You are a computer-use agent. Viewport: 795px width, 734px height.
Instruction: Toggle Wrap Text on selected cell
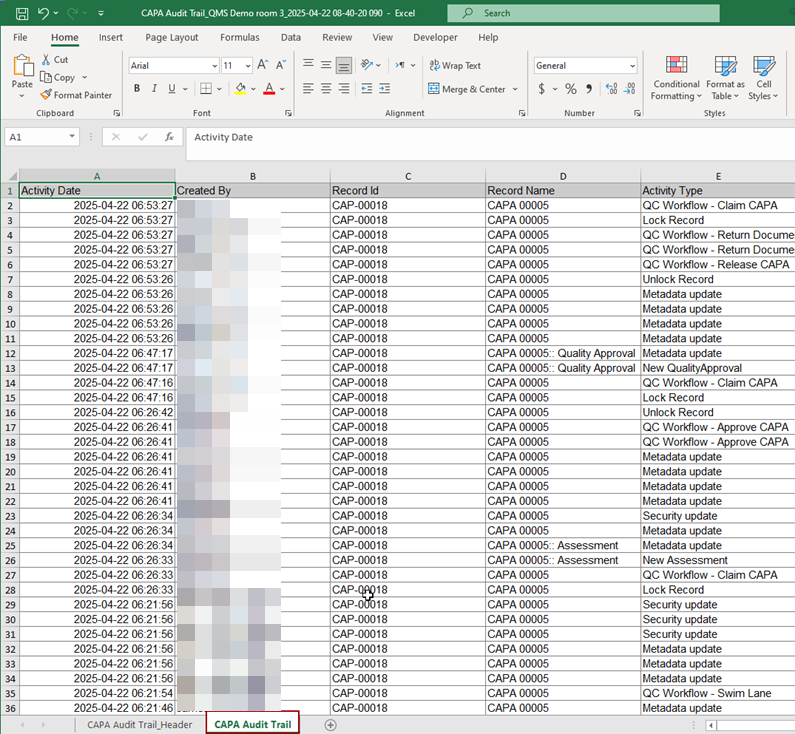pos(454,65)
